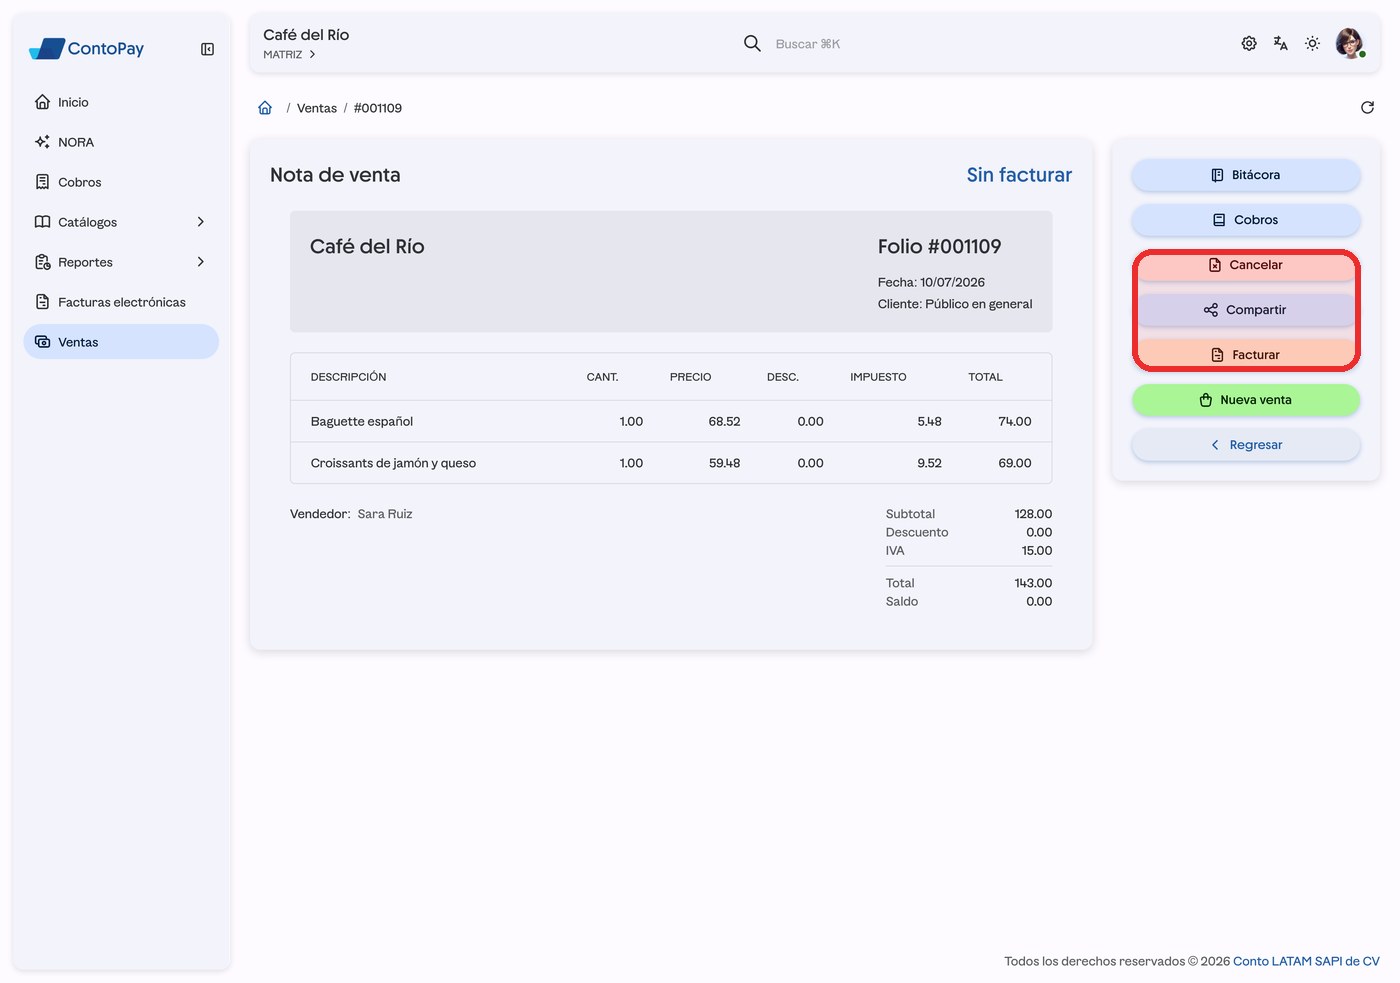1400x983 pixels.
Task: Click the Folio #001109 heading
Action: tap(939, 247)
